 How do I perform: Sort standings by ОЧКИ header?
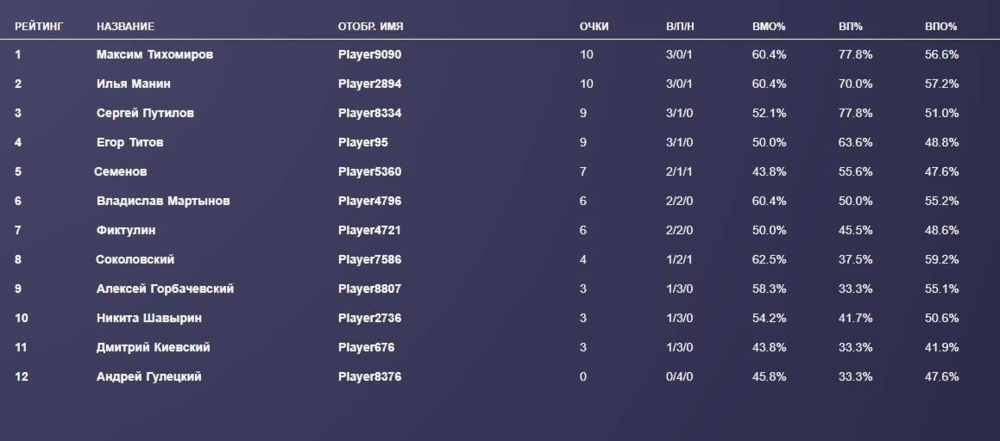pos(594,26)
